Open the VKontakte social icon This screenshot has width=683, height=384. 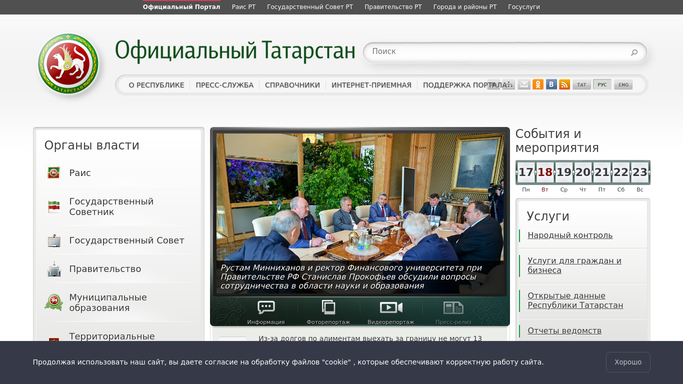(x=551, y=84)
